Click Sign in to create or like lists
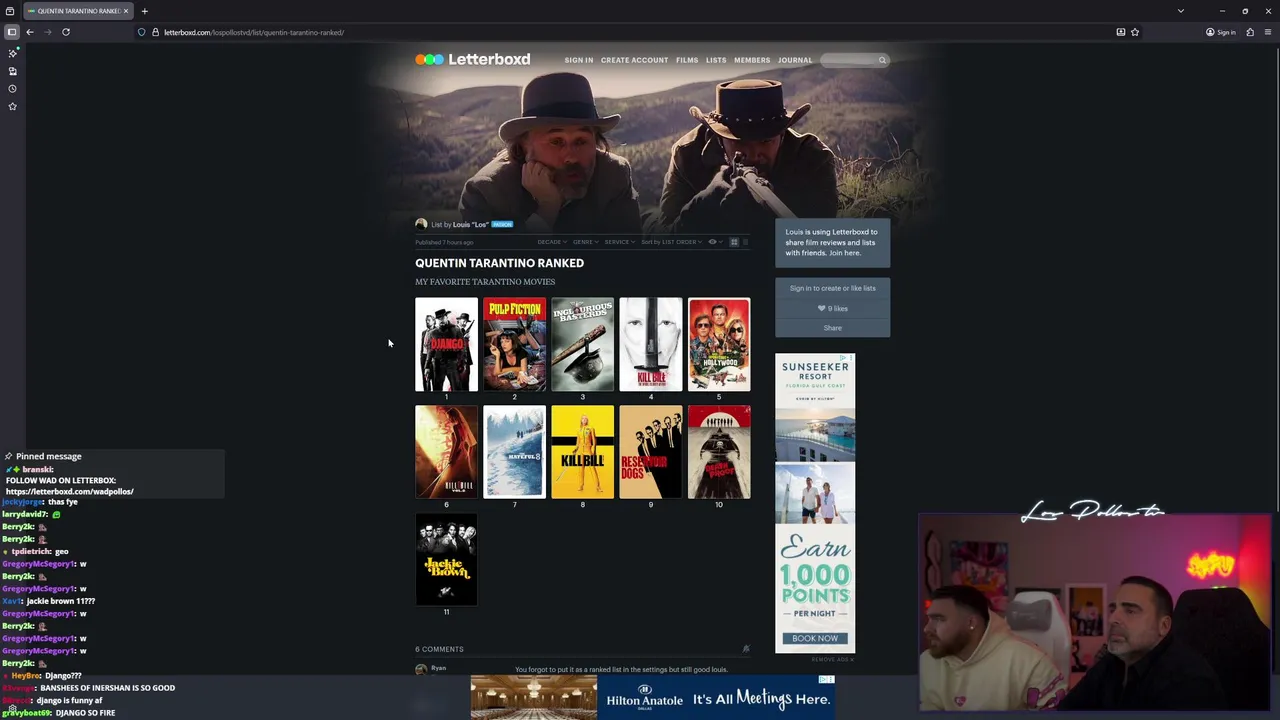 [832, 288]
